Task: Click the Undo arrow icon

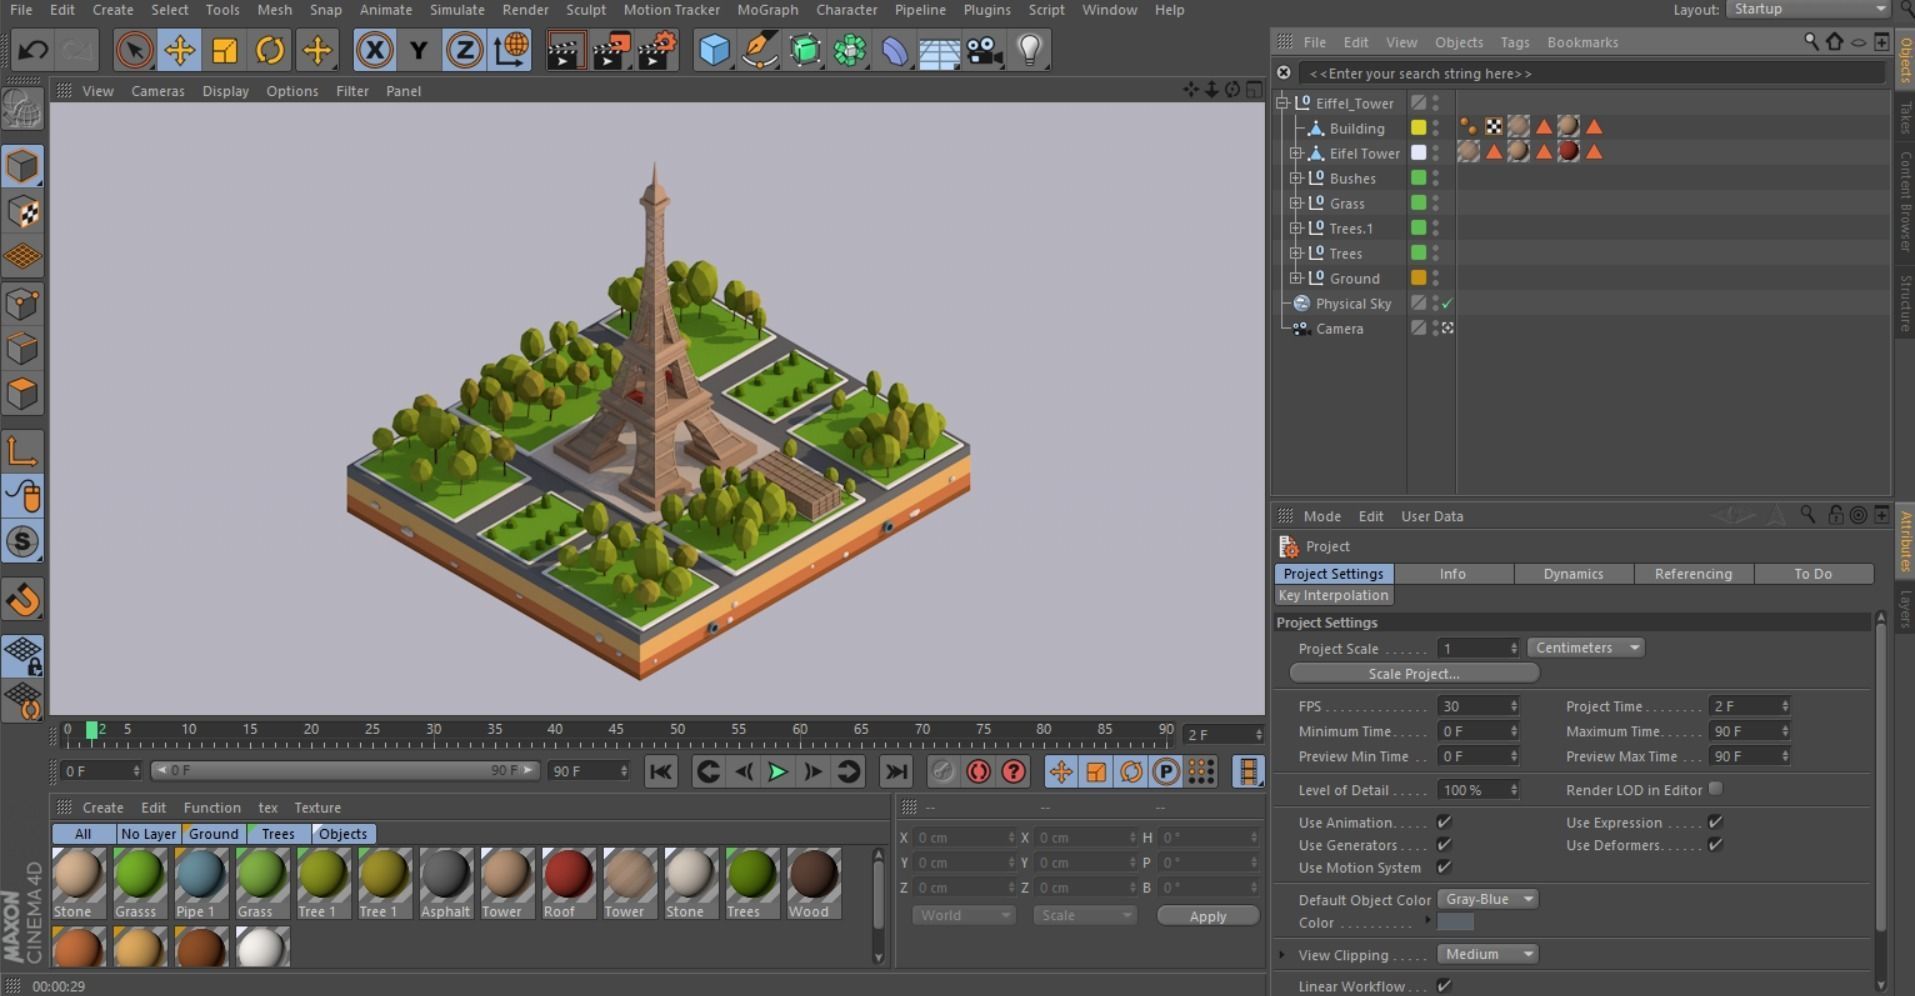Action: coord(33,49)
